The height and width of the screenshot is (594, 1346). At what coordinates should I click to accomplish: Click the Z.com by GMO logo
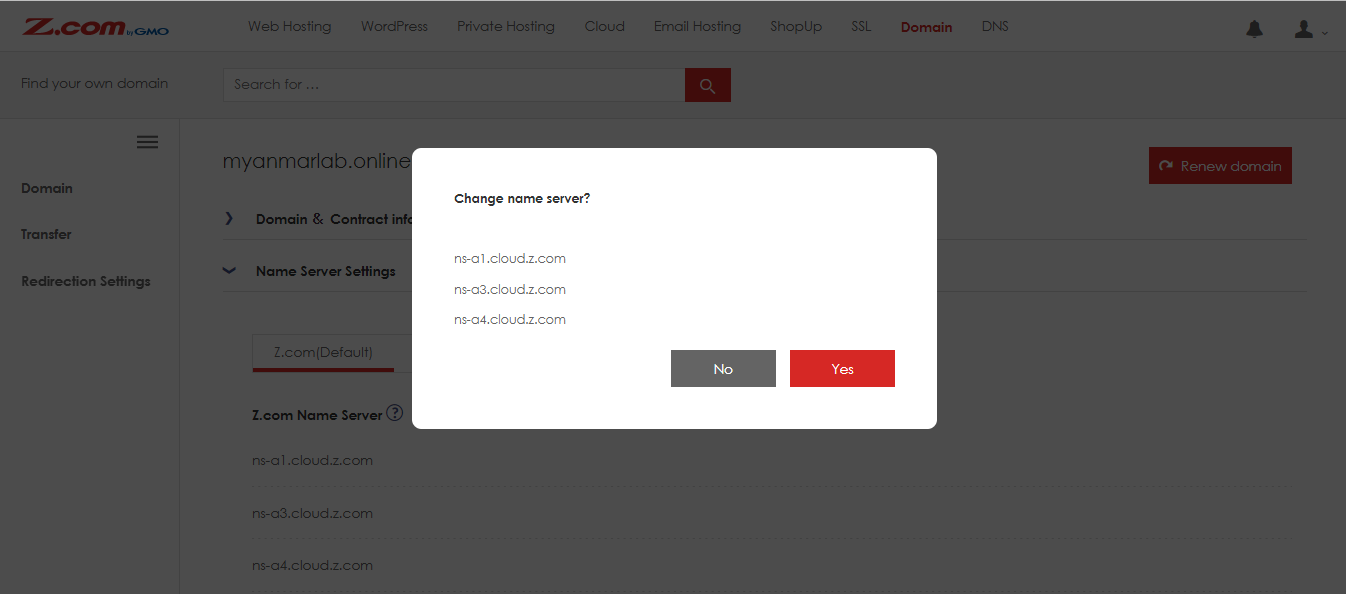[96, 27]
